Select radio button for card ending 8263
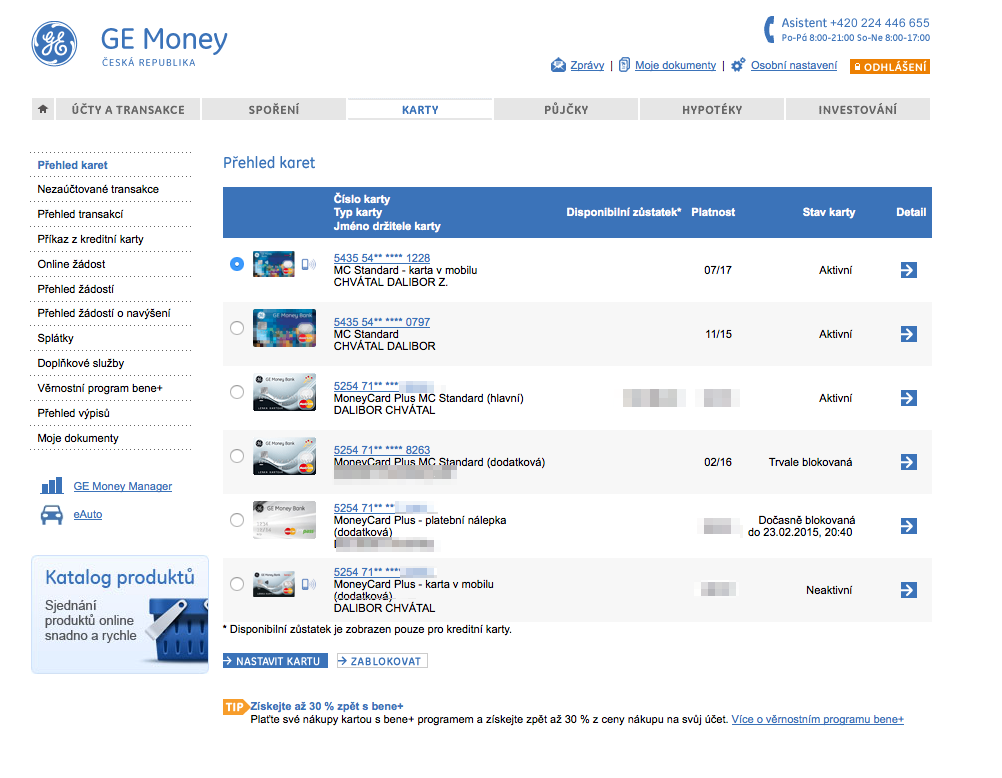Screen dimensions: 1002x778 tap(236, 456)
